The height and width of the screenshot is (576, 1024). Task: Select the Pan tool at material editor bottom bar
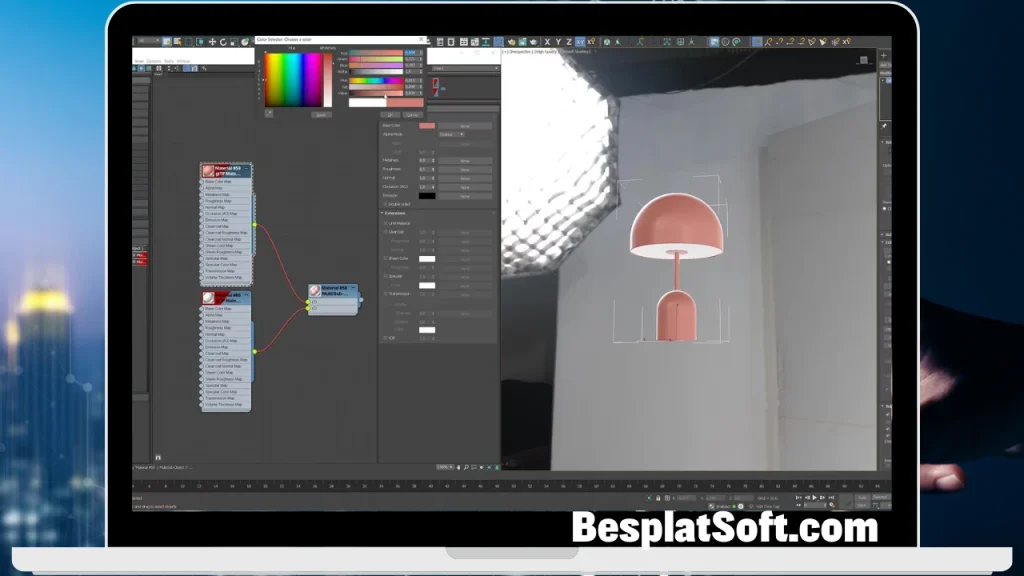(457, 465)
